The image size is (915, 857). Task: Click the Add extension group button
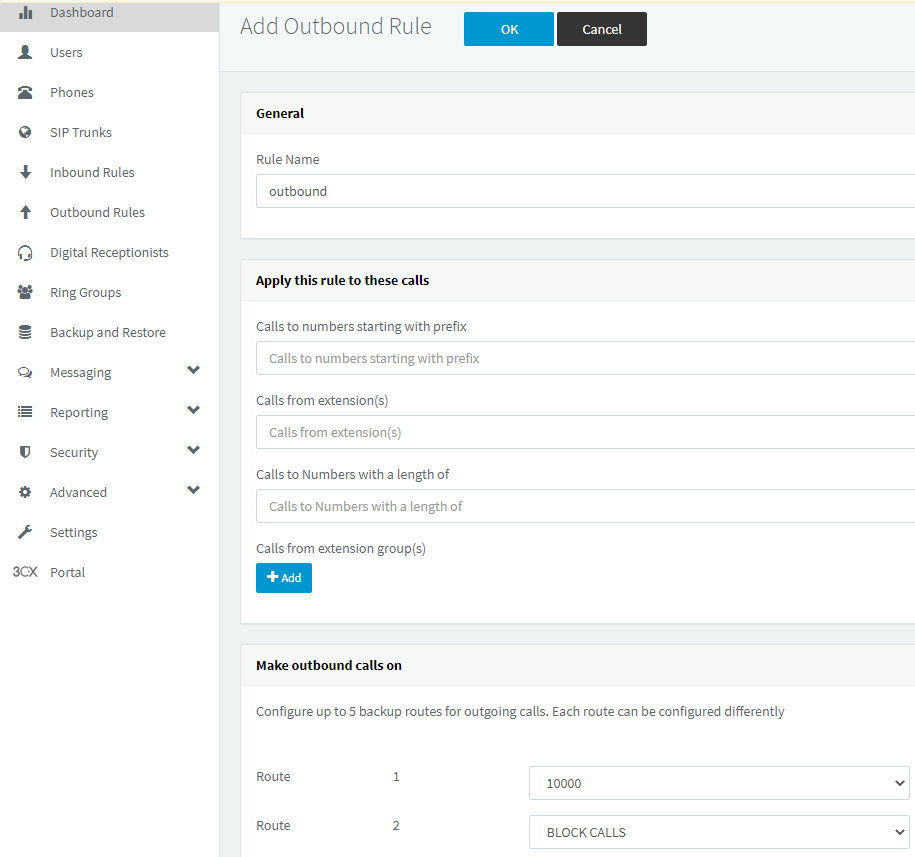point(284,578)
